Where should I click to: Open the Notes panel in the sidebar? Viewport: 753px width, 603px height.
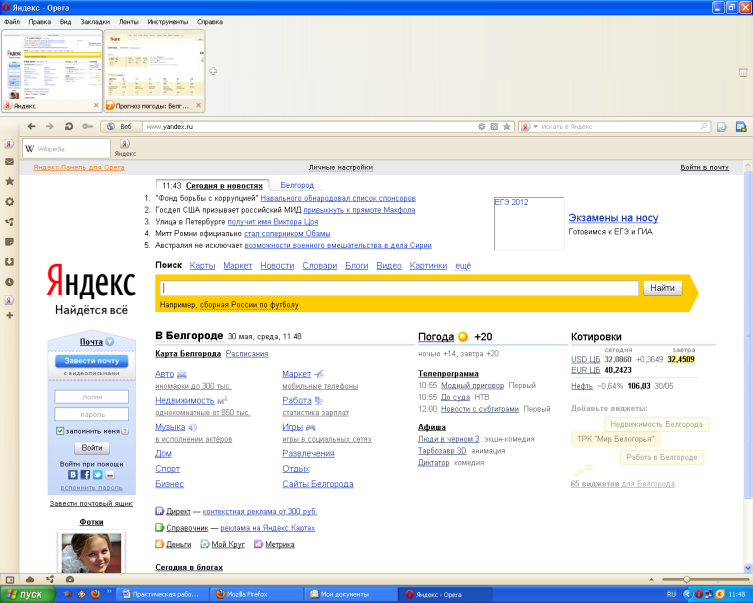9,241
